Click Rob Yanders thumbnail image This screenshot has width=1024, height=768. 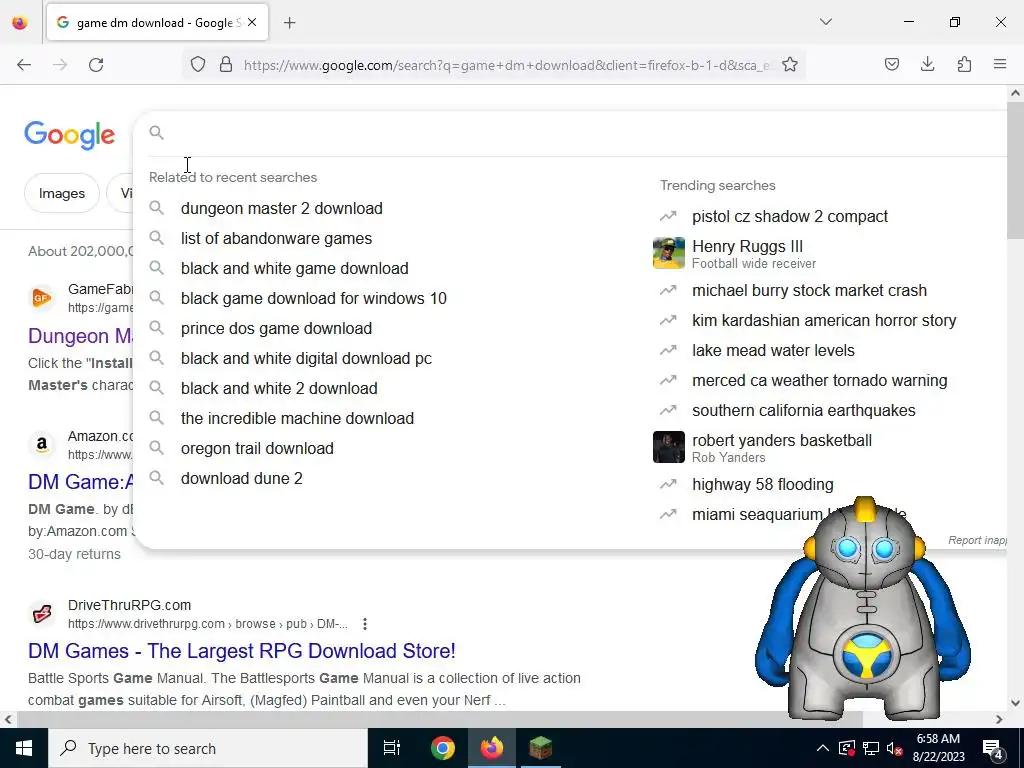coord(669,447)
